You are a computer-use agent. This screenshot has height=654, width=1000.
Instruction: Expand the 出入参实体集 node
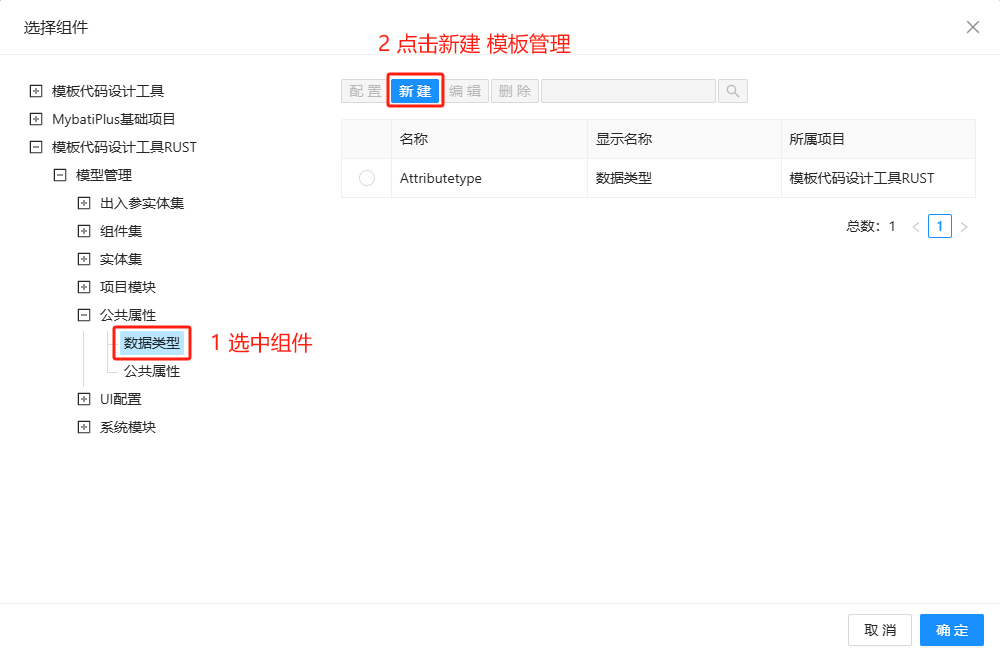point(84,203)
